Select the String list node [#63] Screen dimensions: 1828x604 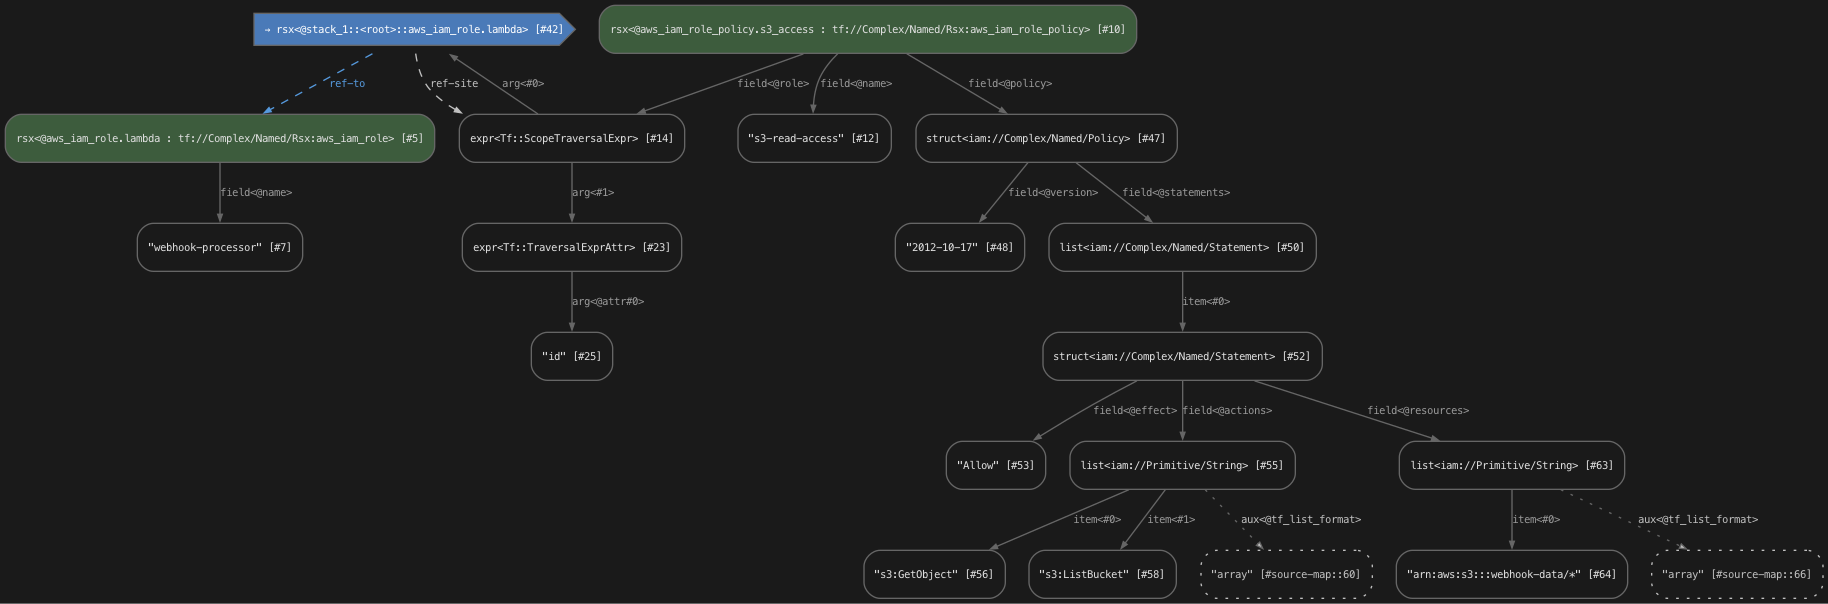tap(1512, 465)
